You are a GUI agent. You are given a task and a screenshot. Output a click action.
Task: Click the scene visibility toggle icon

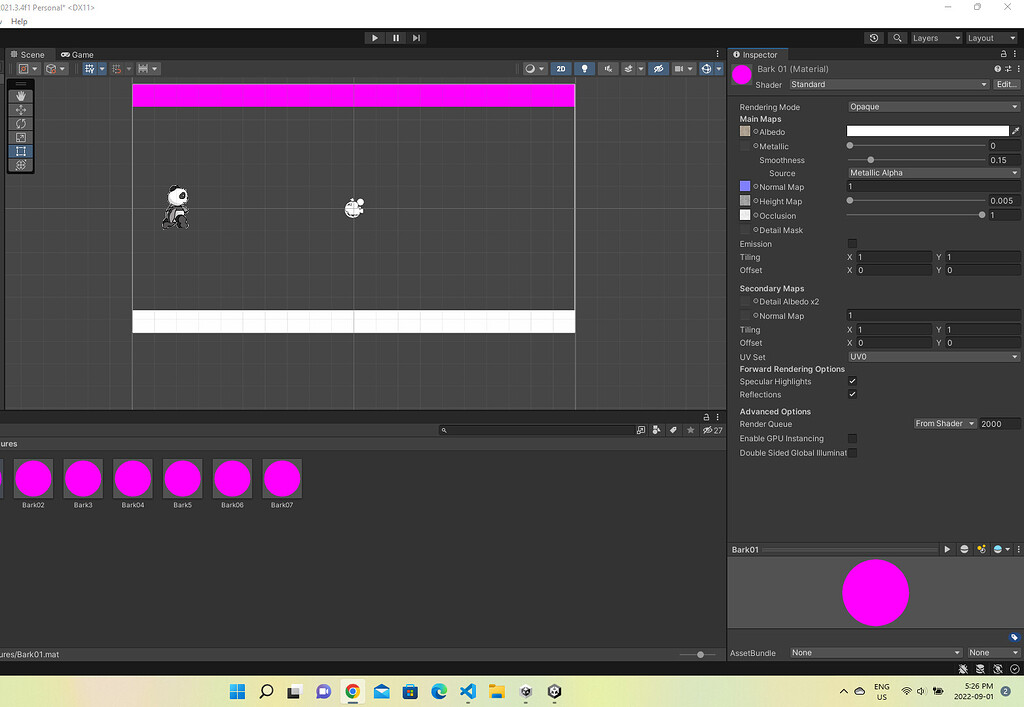click(x=658, y=68)
